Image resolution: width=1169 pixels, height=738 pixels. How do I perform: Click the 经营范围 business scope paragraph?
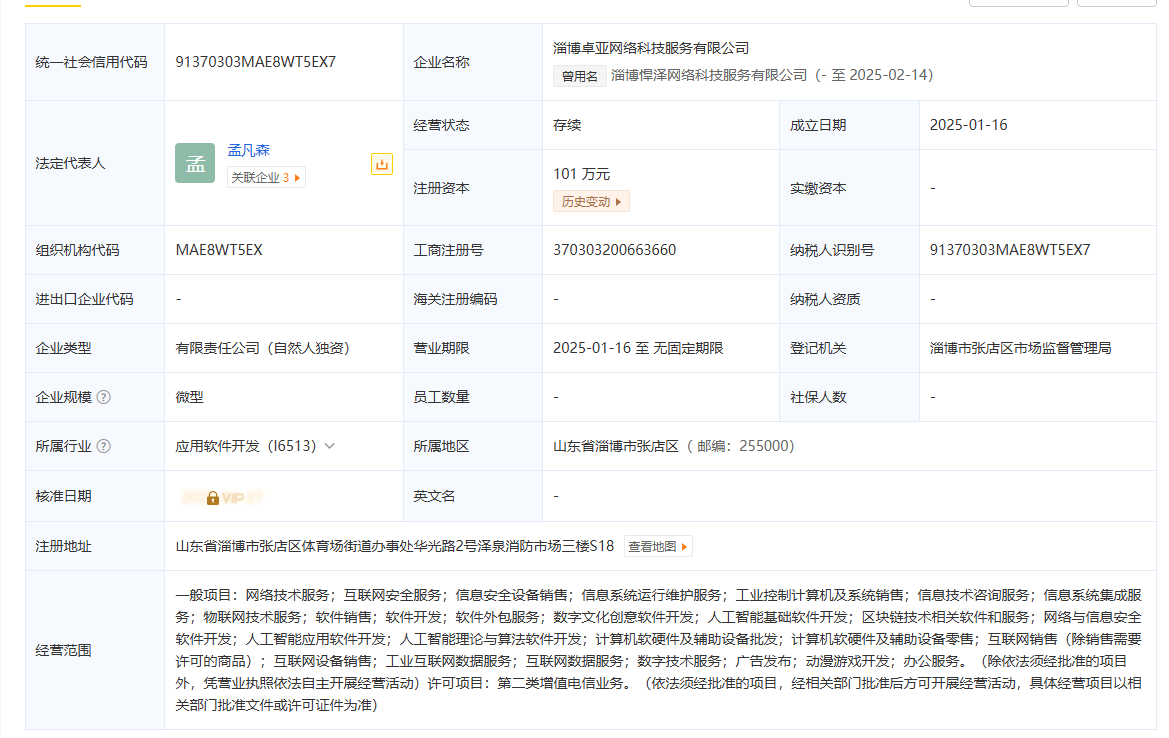[658, 650]
